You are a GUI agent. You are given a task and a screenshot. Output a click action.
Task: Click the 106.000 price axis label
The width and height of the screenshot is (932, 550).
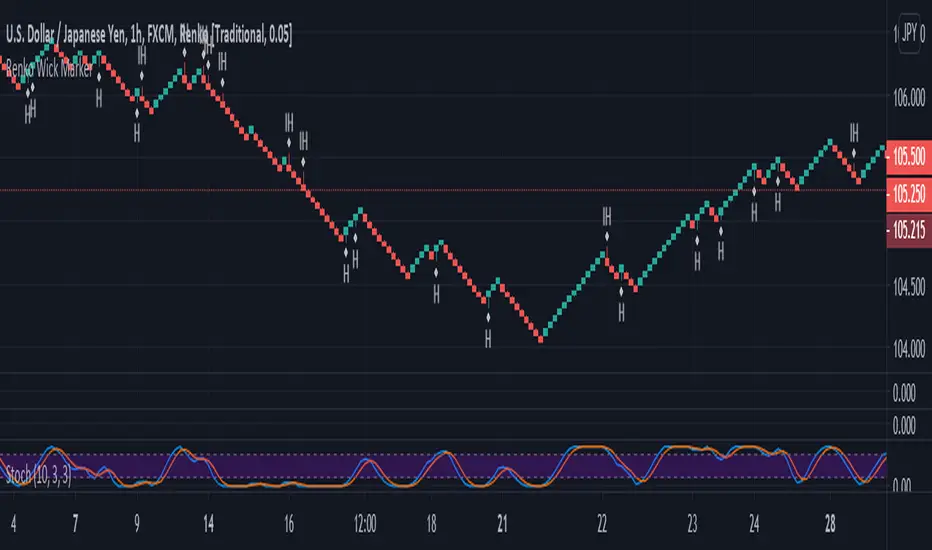[909, 96]
